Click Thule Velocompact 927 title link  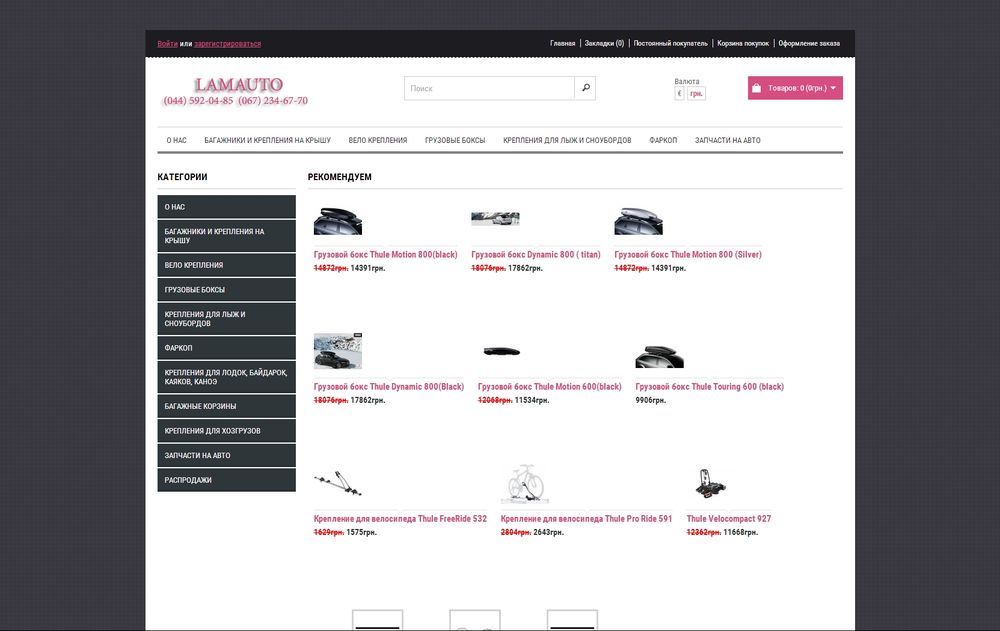(x=728, y=519)
